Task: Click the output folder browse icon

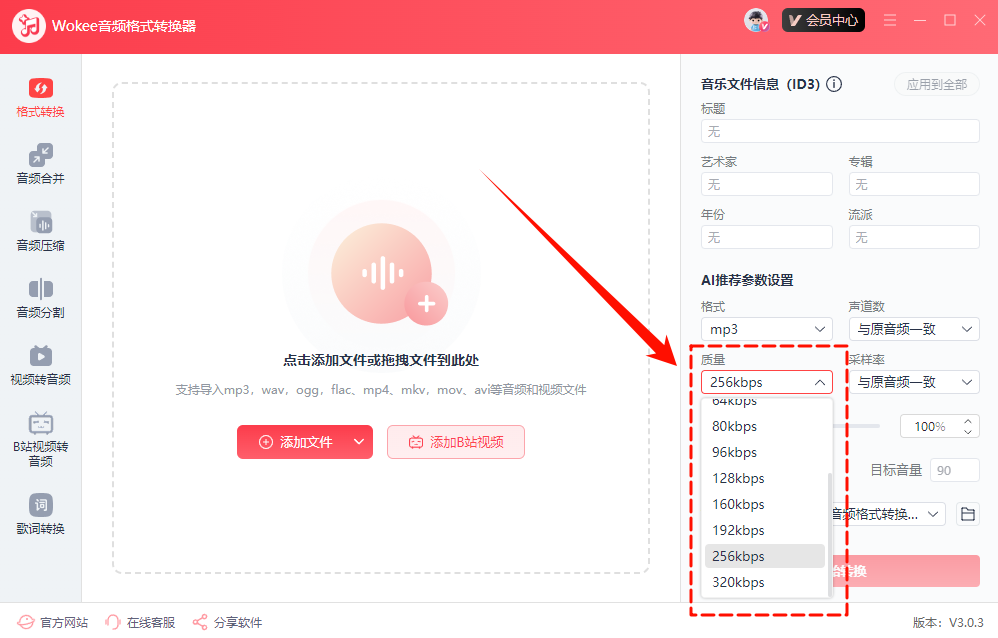Action: click(967, 514)
